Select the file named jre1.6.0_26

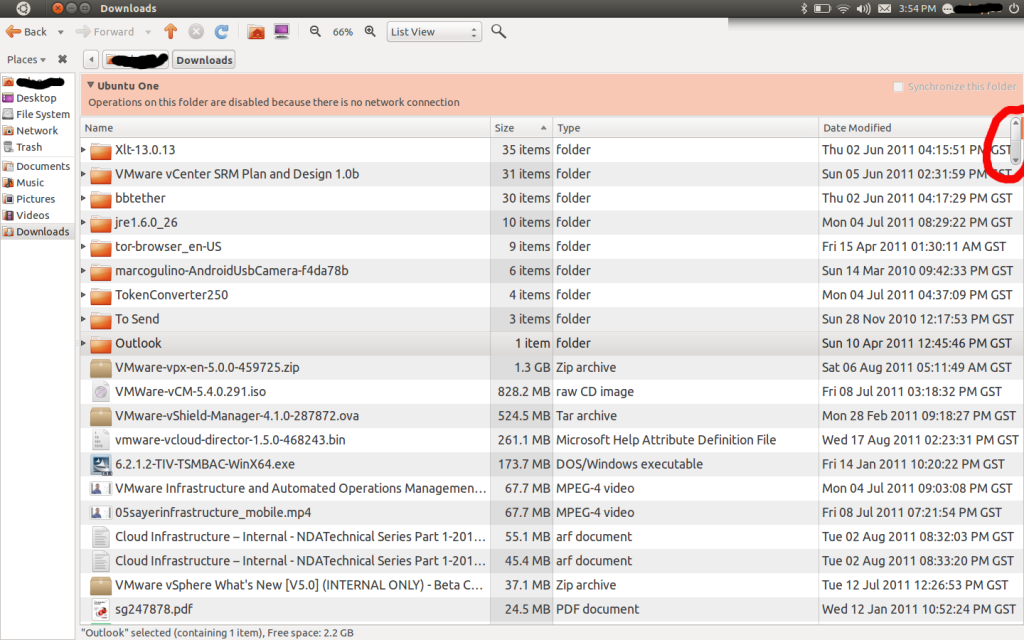(x=146, y=223)
